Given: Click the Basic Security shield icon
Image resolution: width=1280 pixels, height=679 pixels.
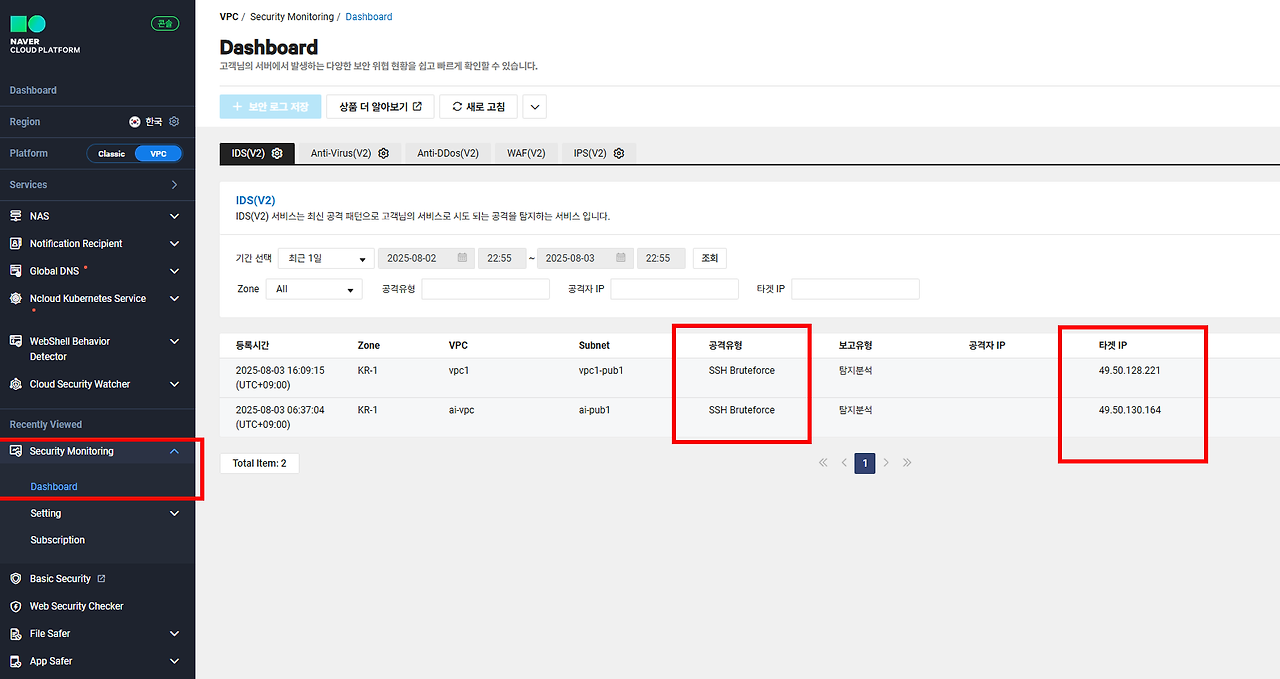Looking at the screenshot, I should (x=15, y=579).
